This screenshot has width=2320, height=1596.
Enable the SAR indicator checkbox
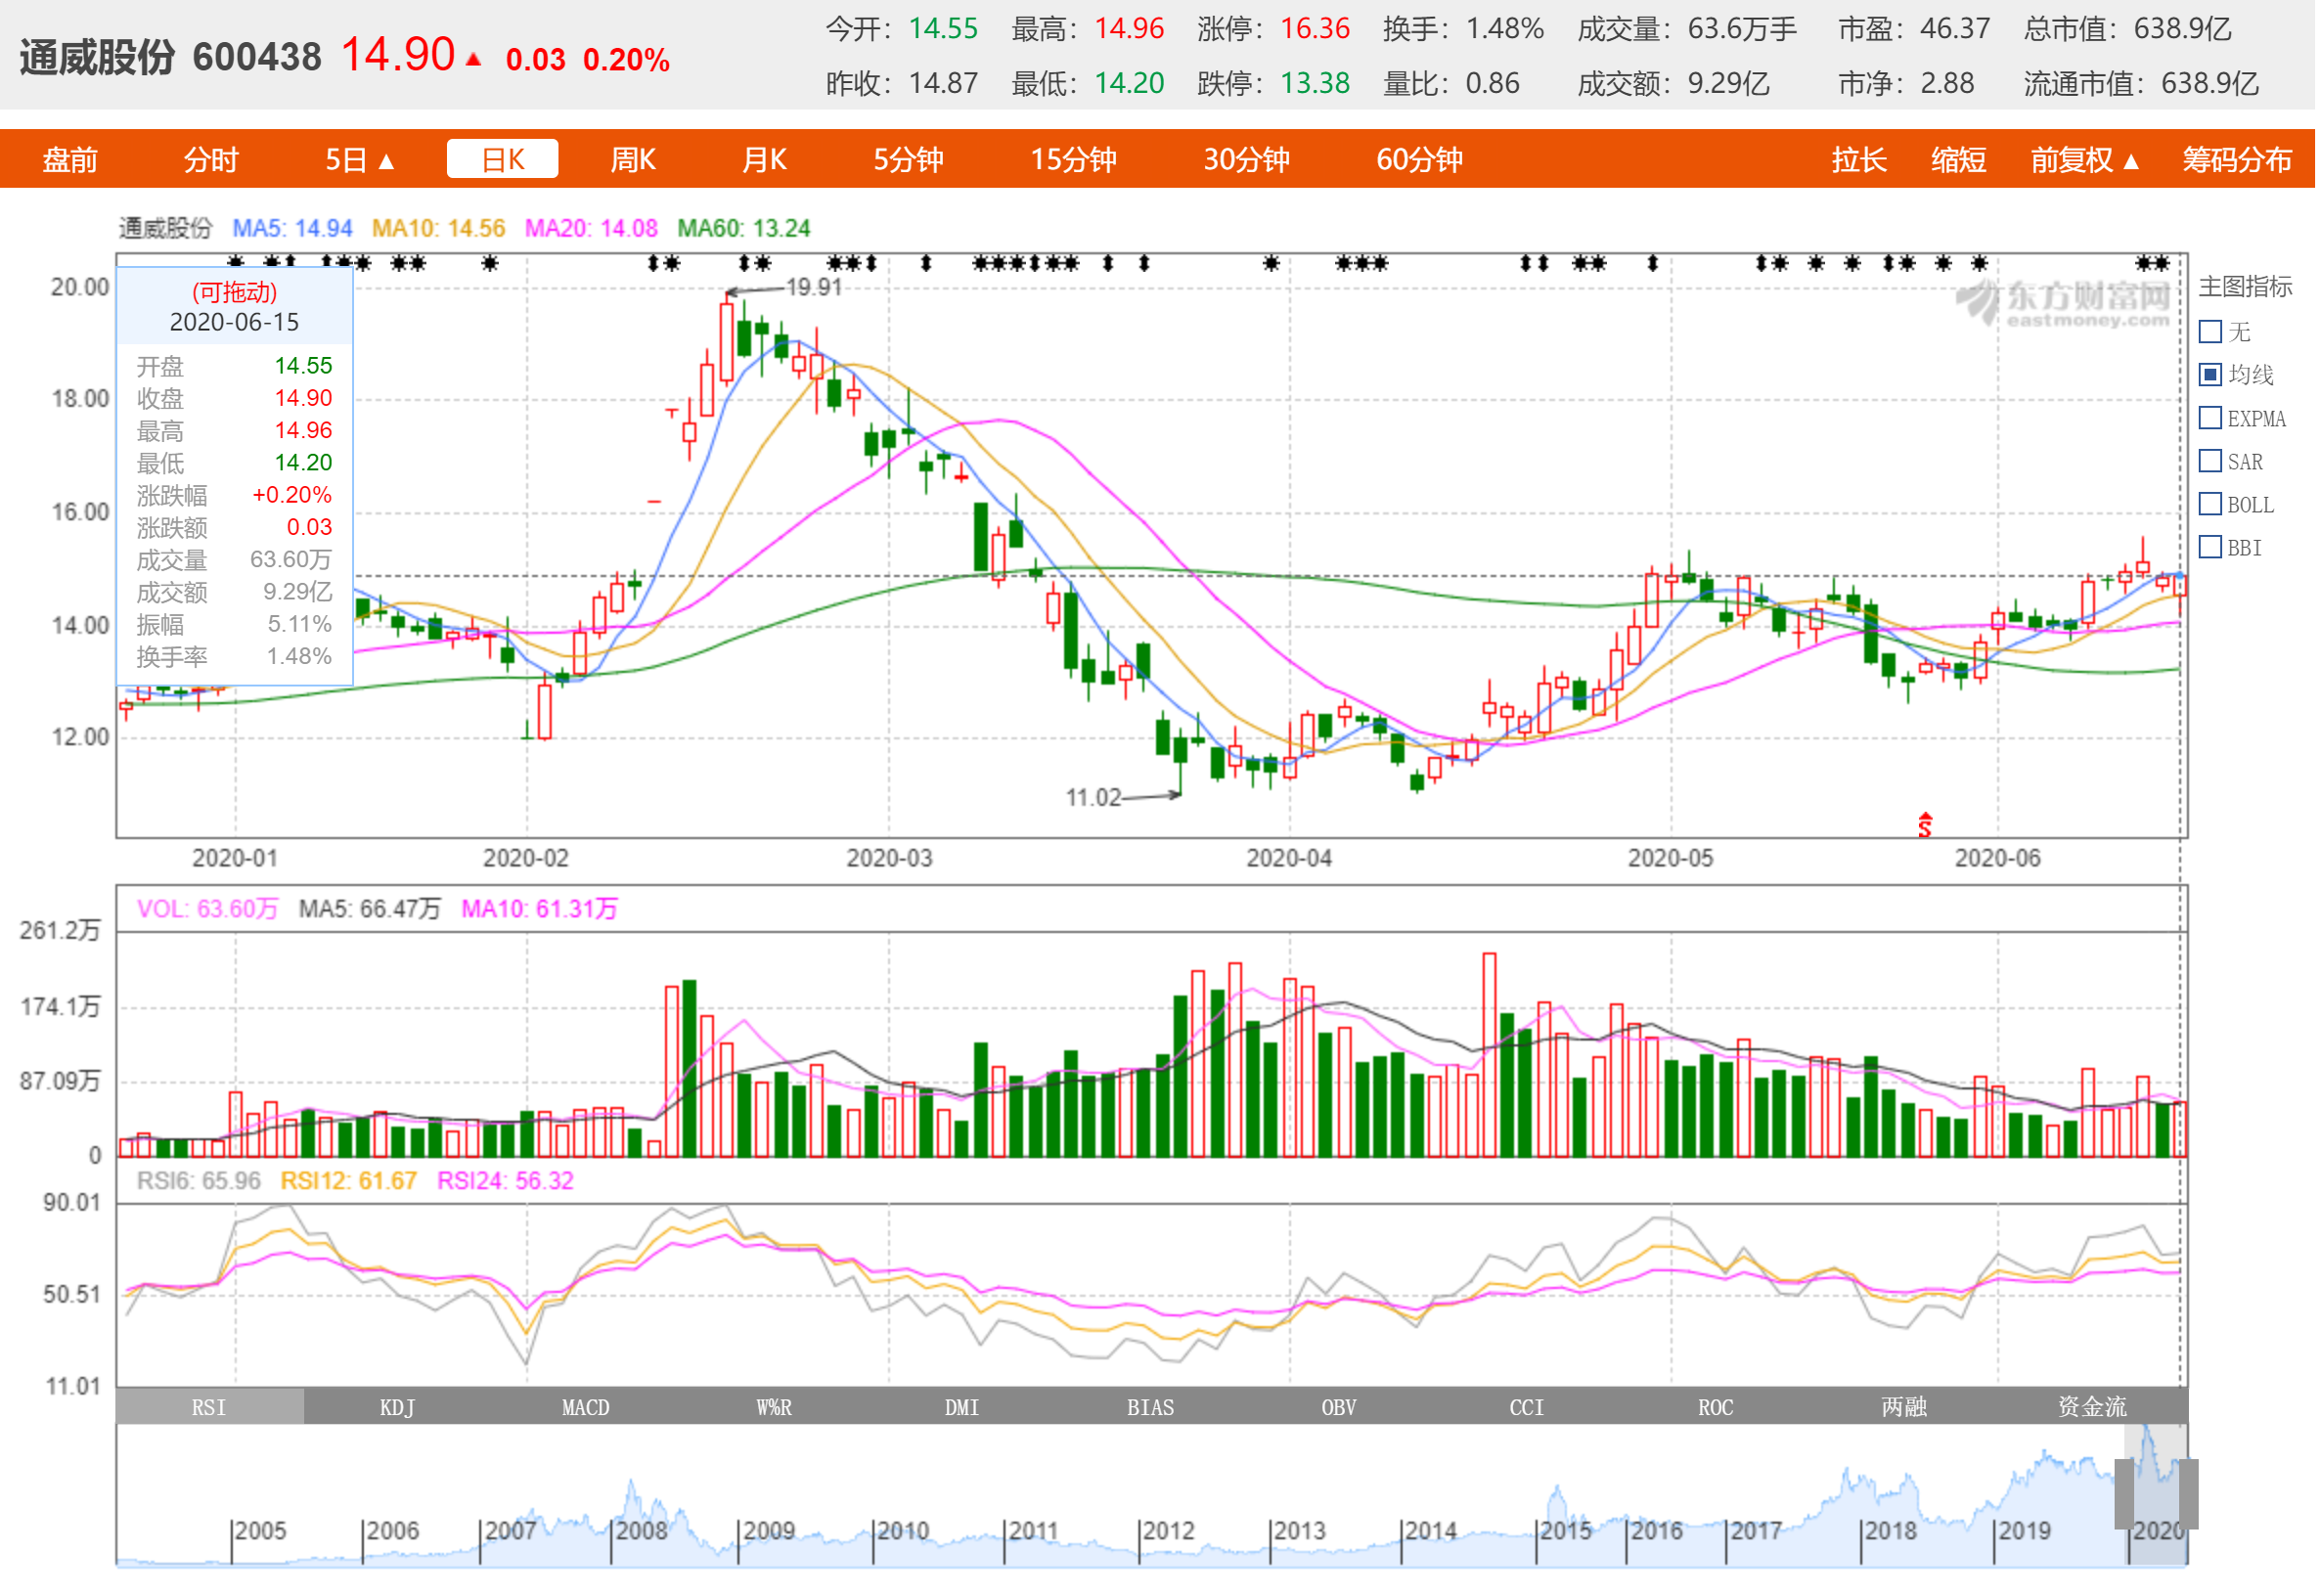[2210, 461]
